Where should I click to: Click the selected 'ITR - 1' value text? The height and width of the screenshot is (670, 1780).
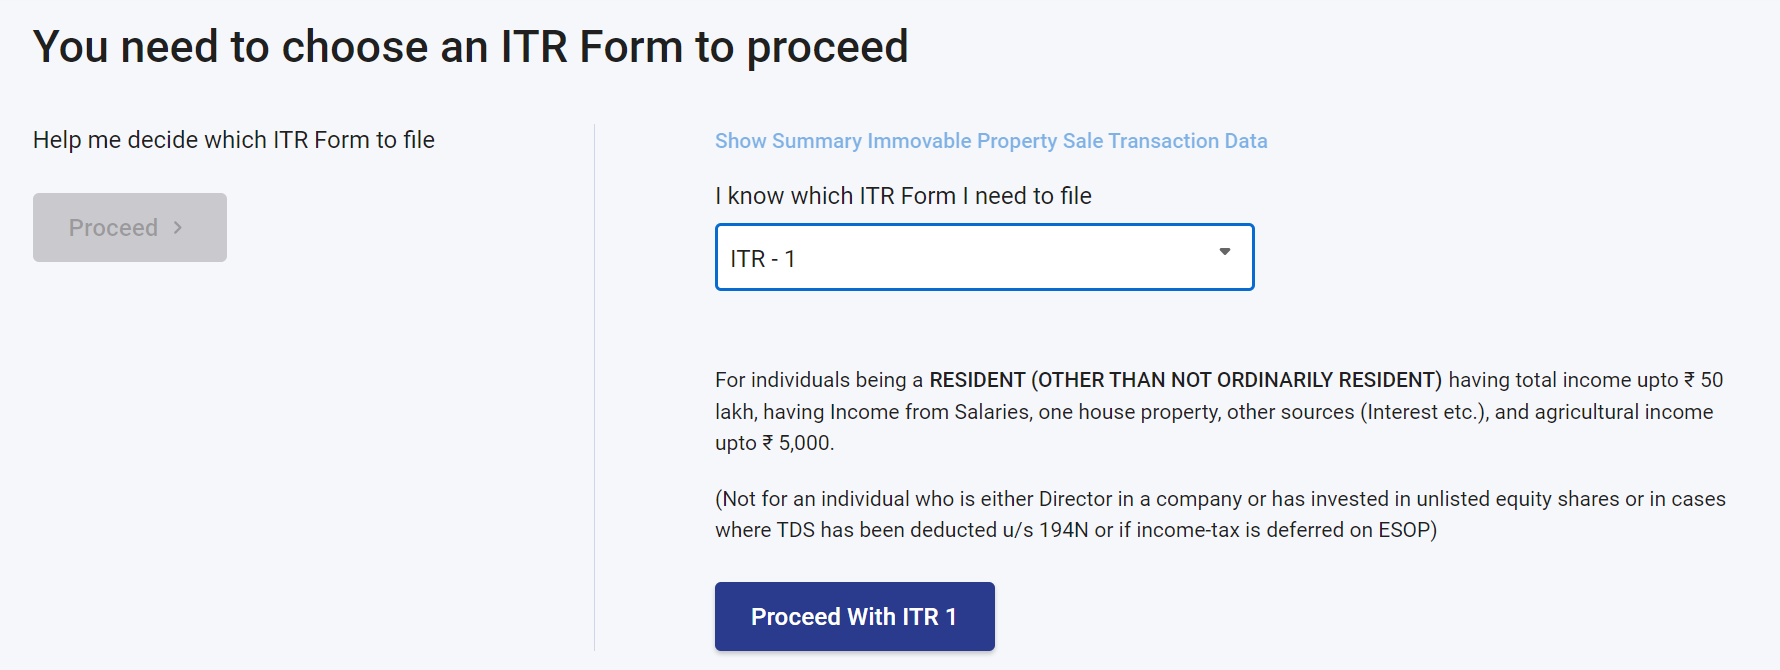(x=762, y=259)
